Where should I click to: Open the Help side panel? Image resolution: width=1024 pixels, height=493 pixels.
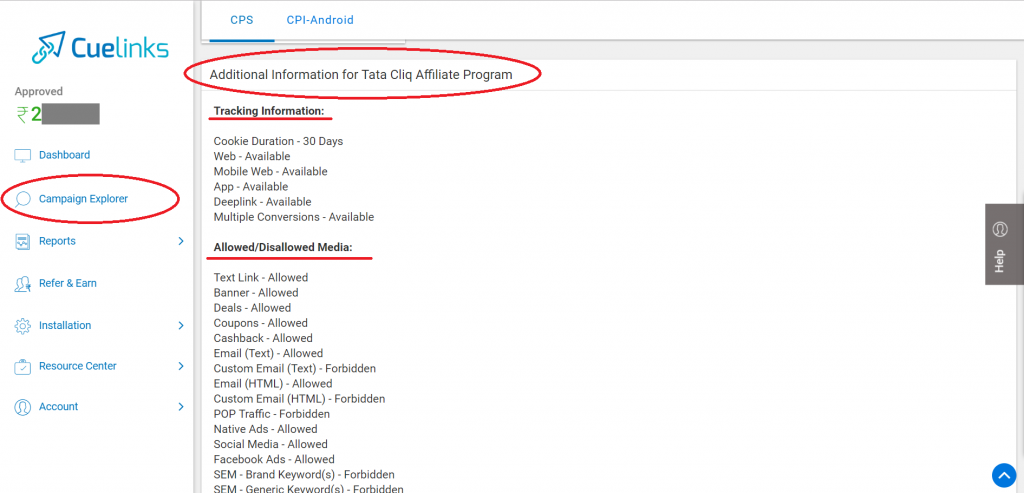tap(1004, 244)
